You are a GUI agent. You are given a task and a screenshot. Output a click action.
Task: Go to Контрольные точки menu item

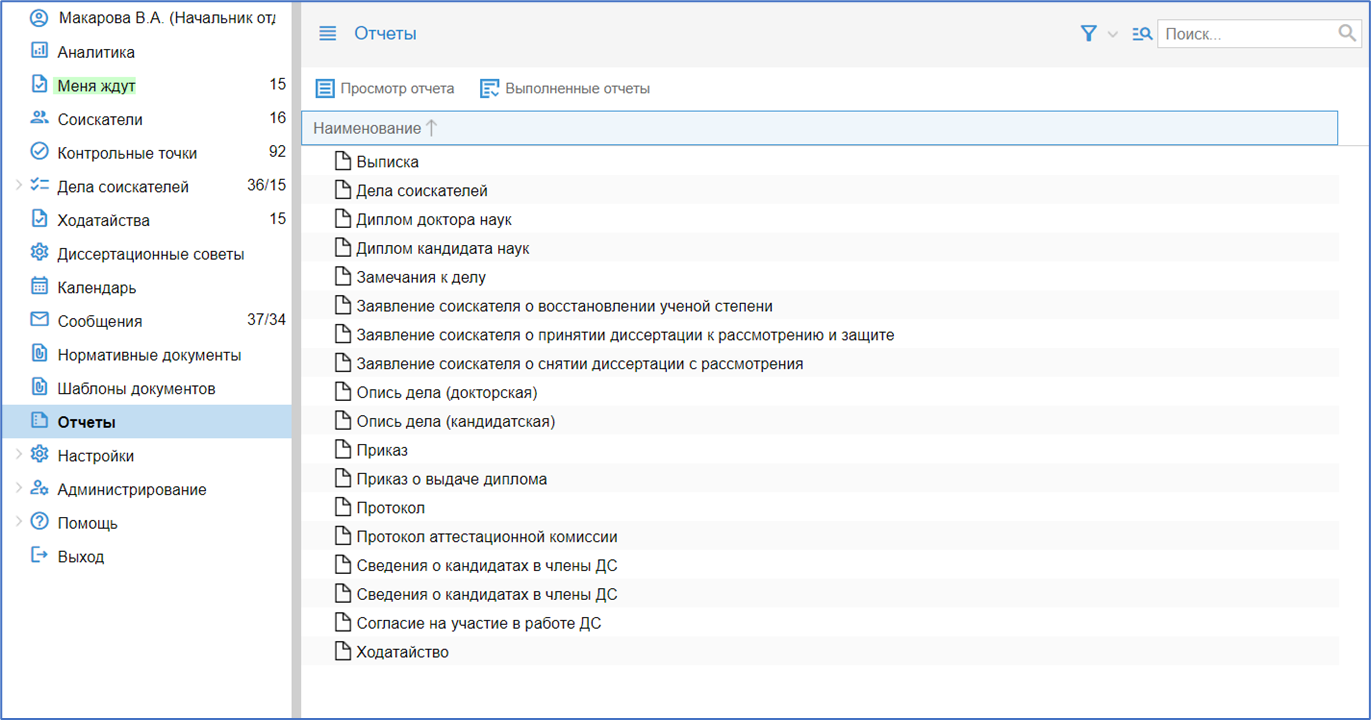127,153
